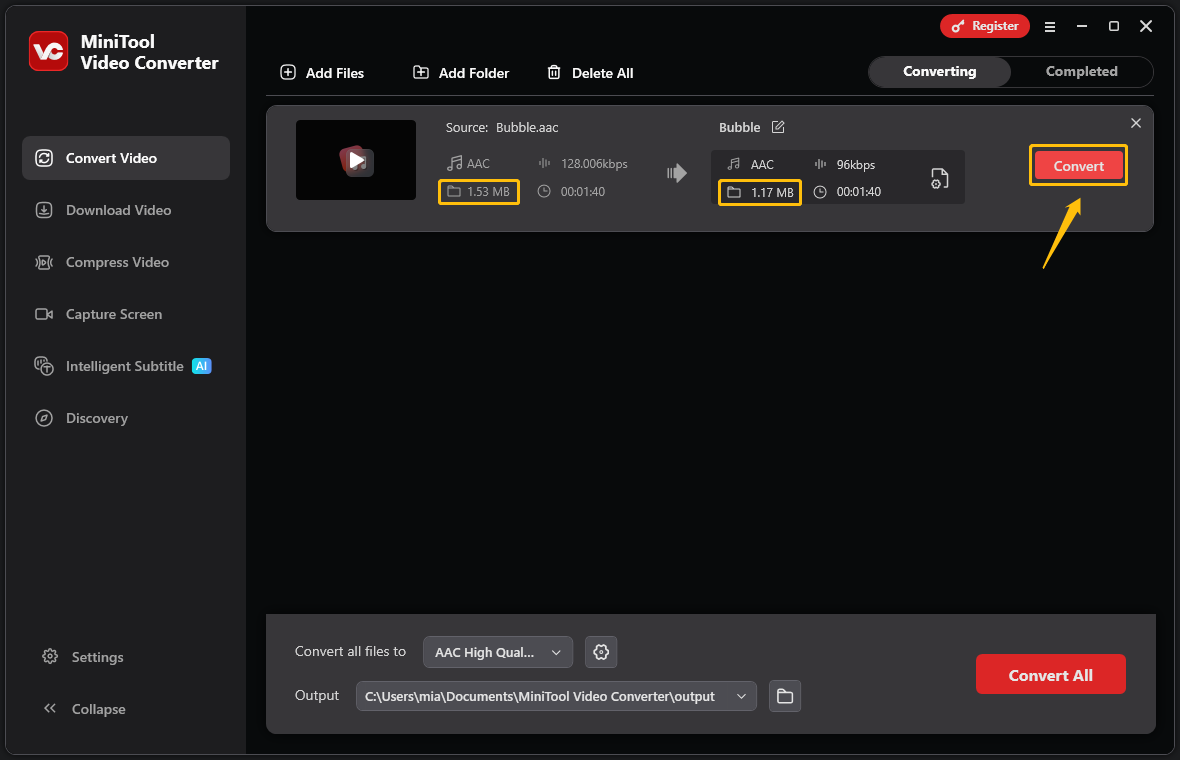The height and width of the screenshot is (760, 1180).
Task: Click the Add Folder icon
Action: tap(421, 72)
